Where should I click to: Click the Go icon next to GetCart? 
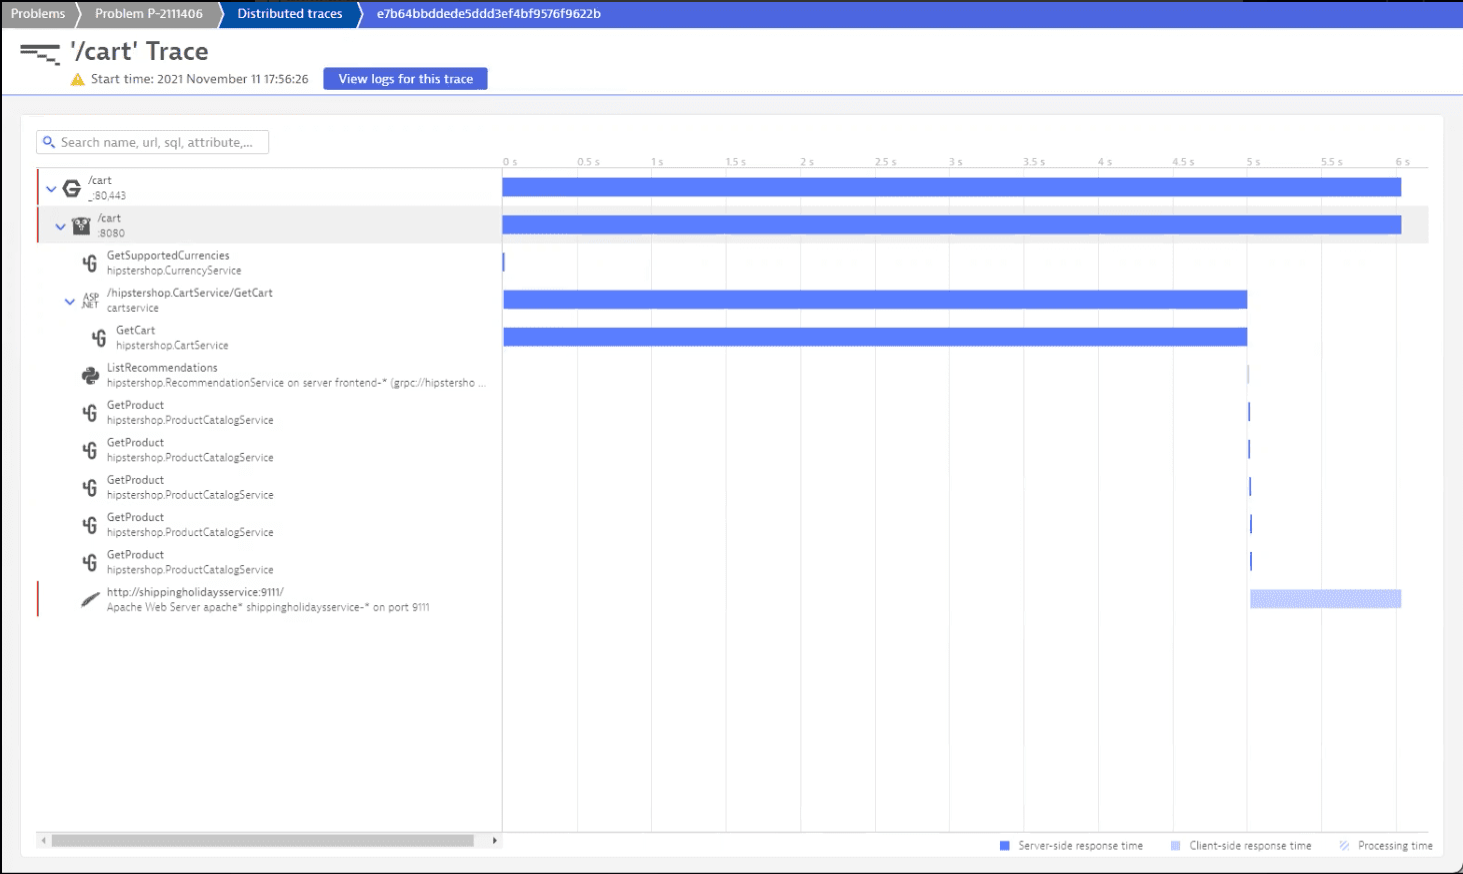(x=99, y=338)
